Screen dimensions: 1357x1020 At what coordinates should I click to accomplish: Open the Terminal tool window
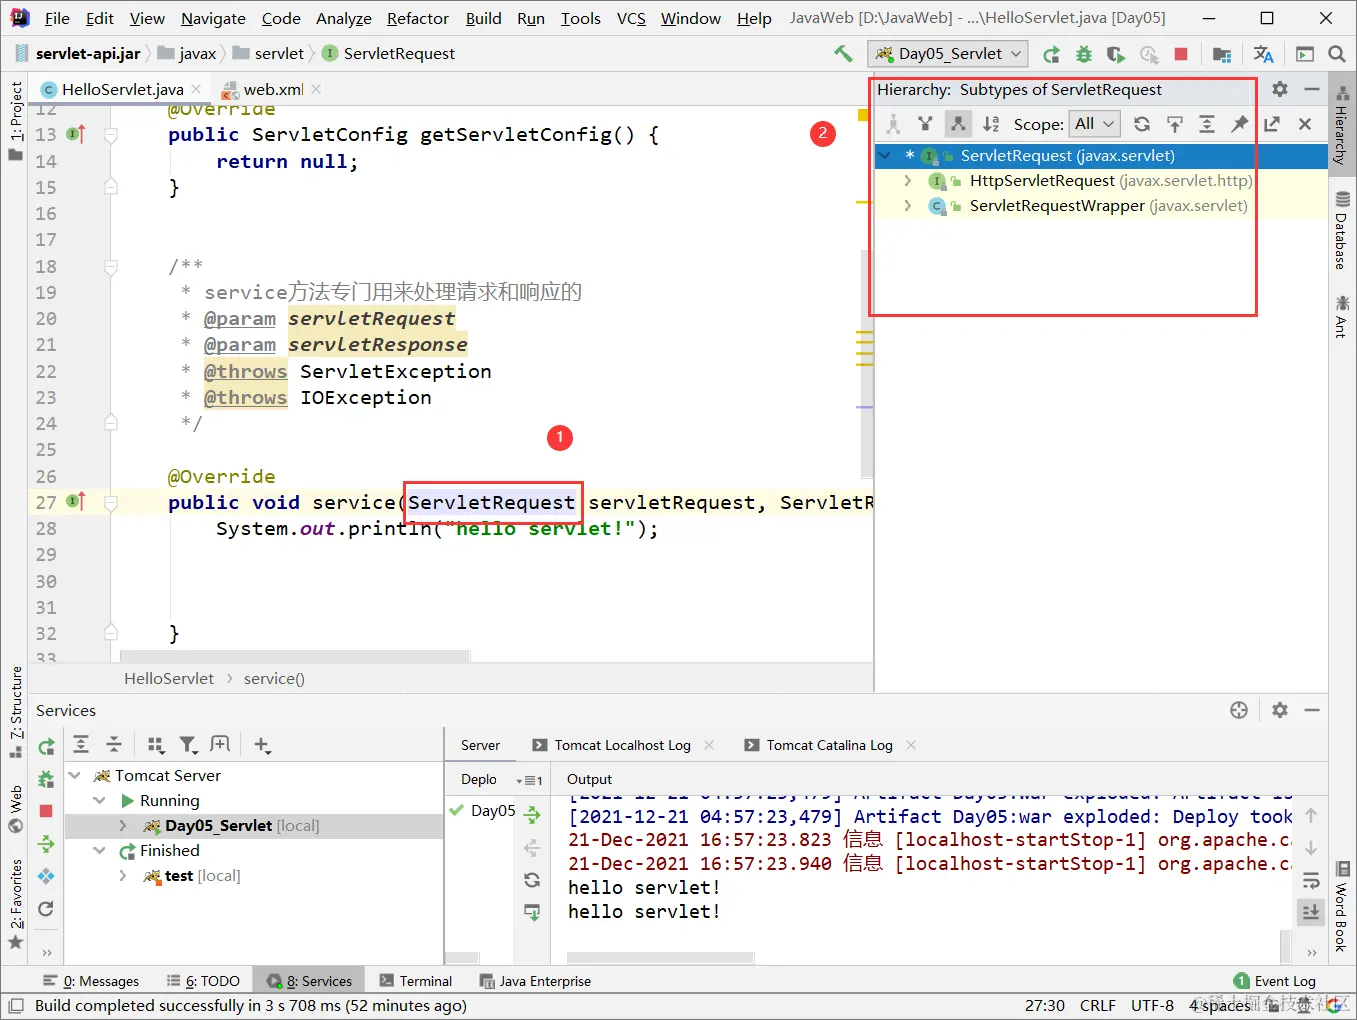click(416, 981)
